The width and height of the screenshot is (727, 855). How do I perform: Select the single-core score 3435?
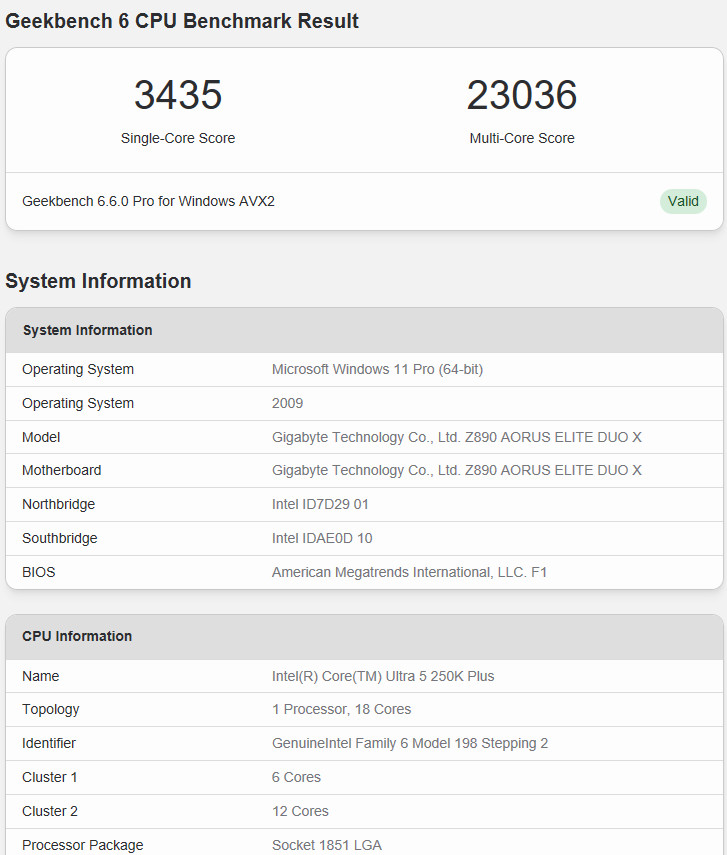(178, 96)
